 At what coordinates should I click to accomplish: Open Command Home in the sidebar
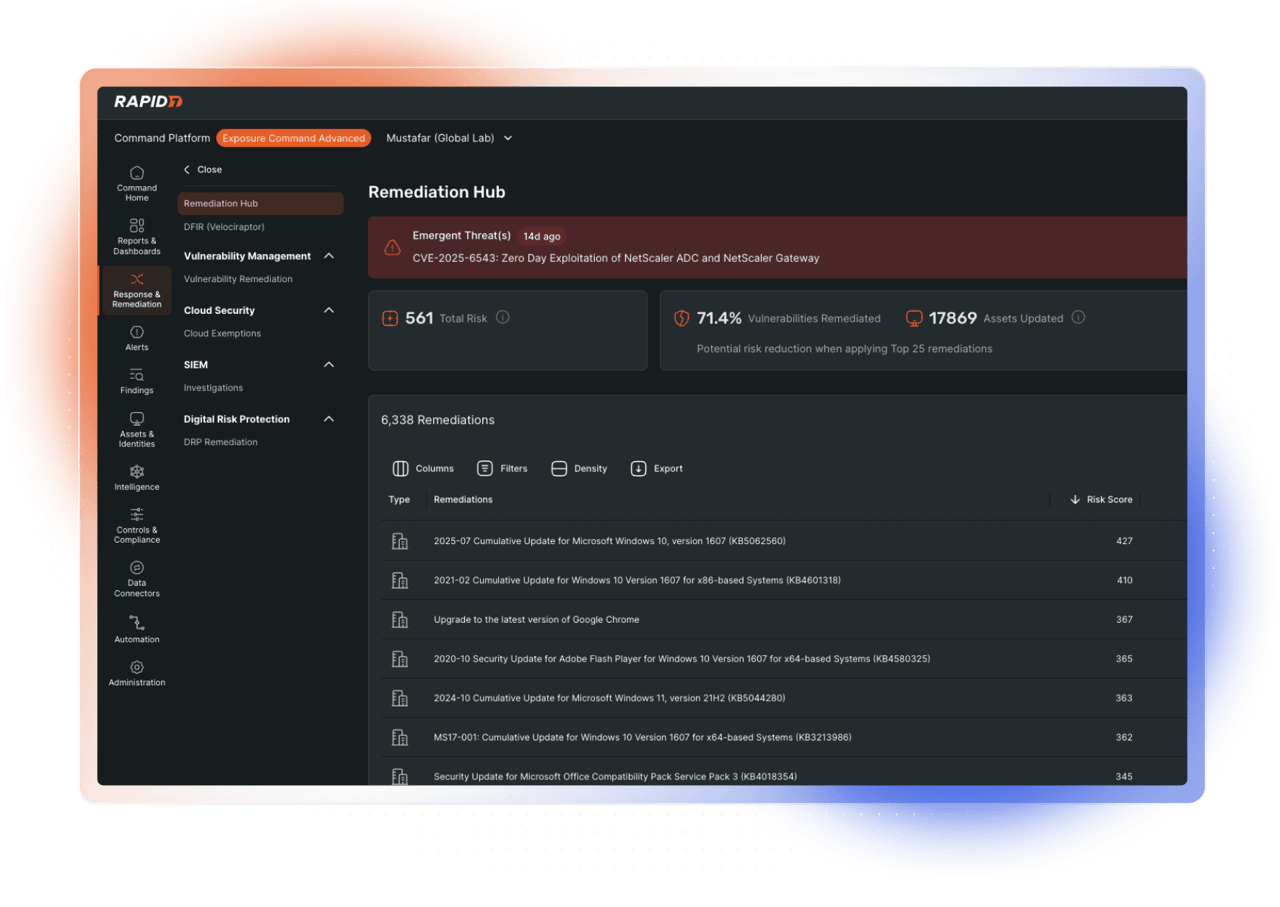(x=137, y=183)
